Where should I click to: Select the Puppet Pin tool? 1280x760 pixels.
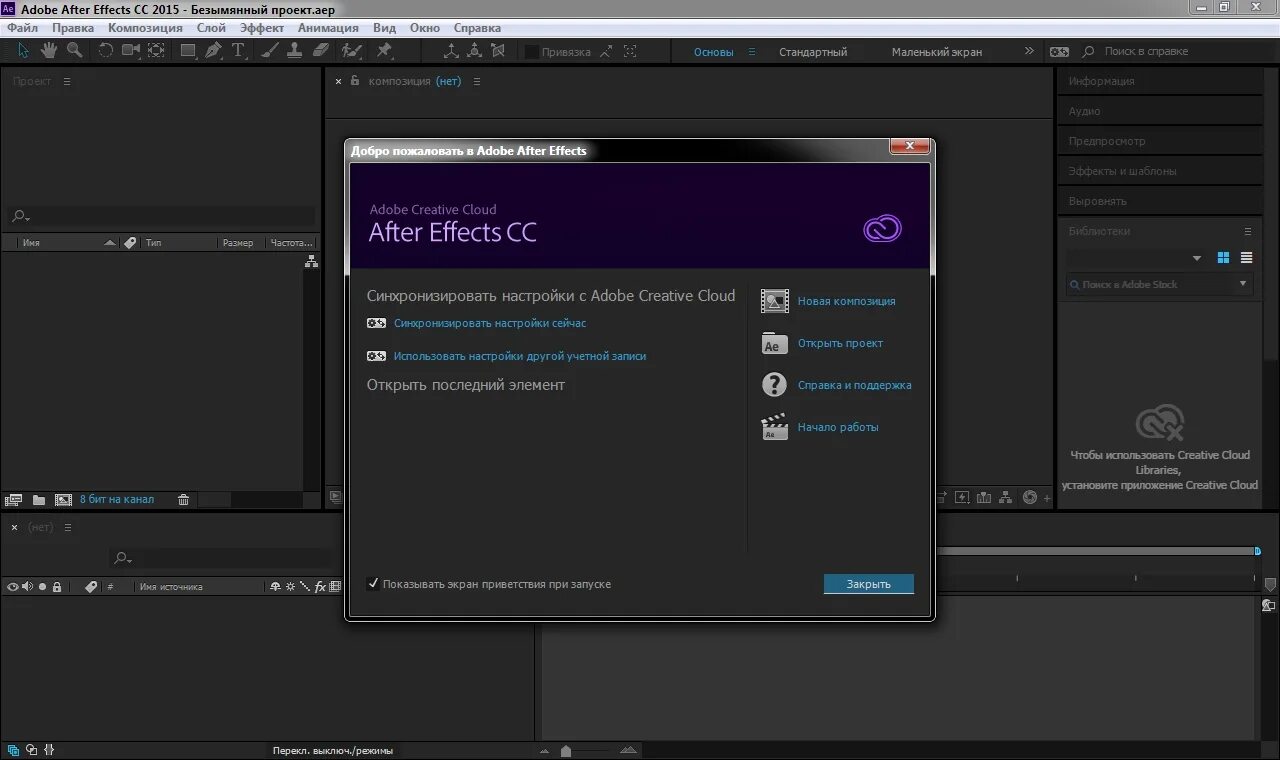point(384,51)
